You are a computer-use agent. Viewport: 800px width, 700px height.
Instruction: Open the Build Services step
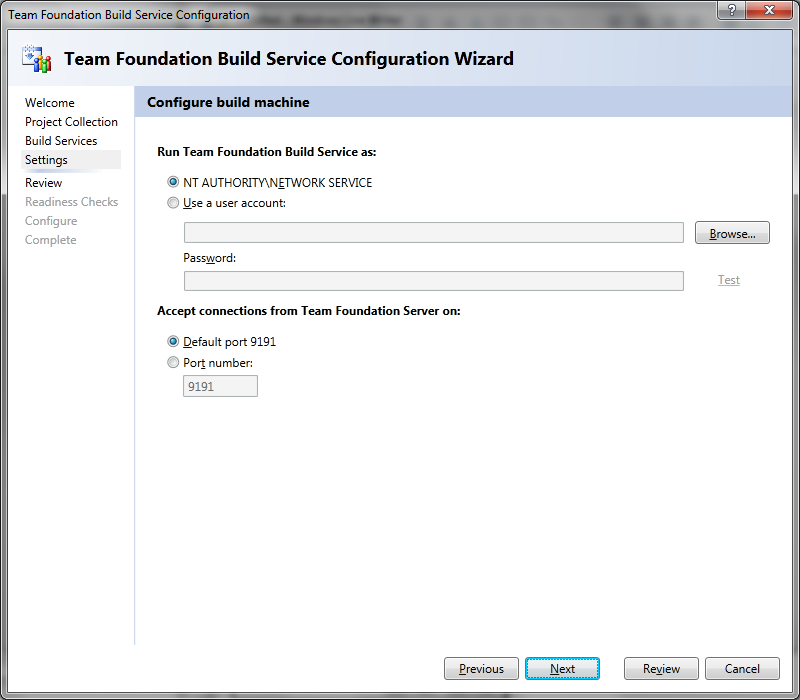tap(61, 141)
